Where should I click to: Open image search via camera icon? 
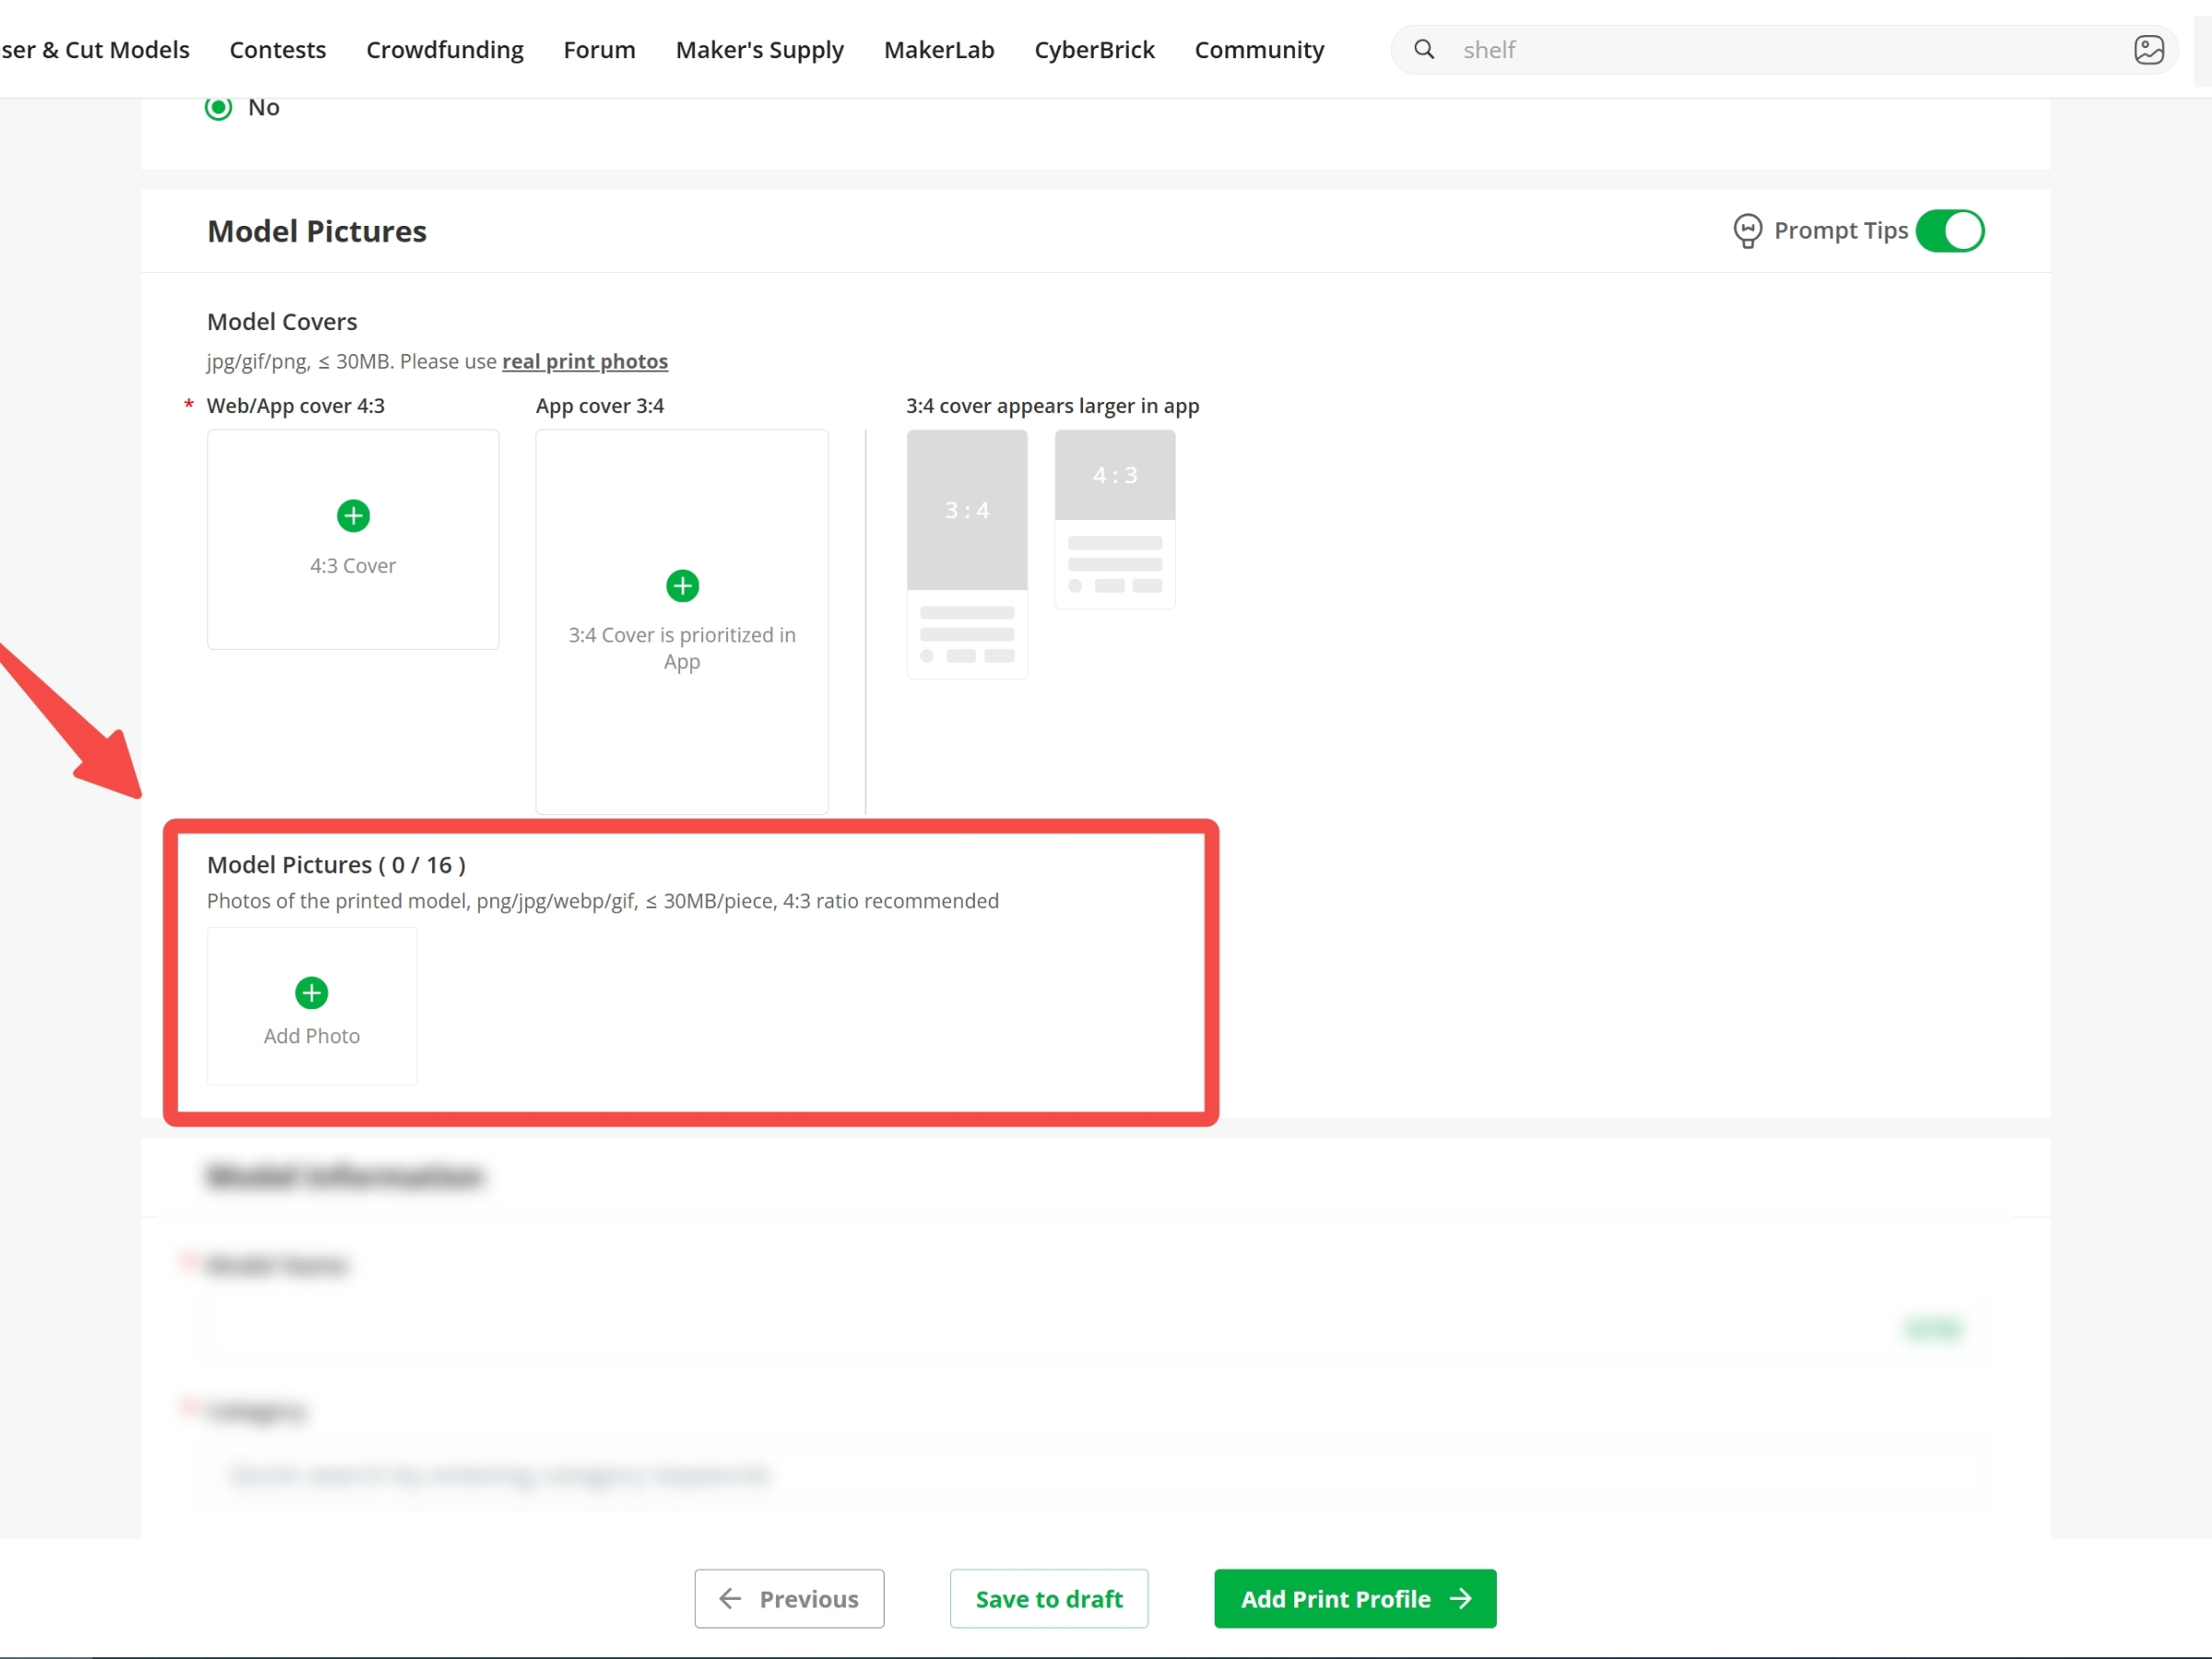2148,49
